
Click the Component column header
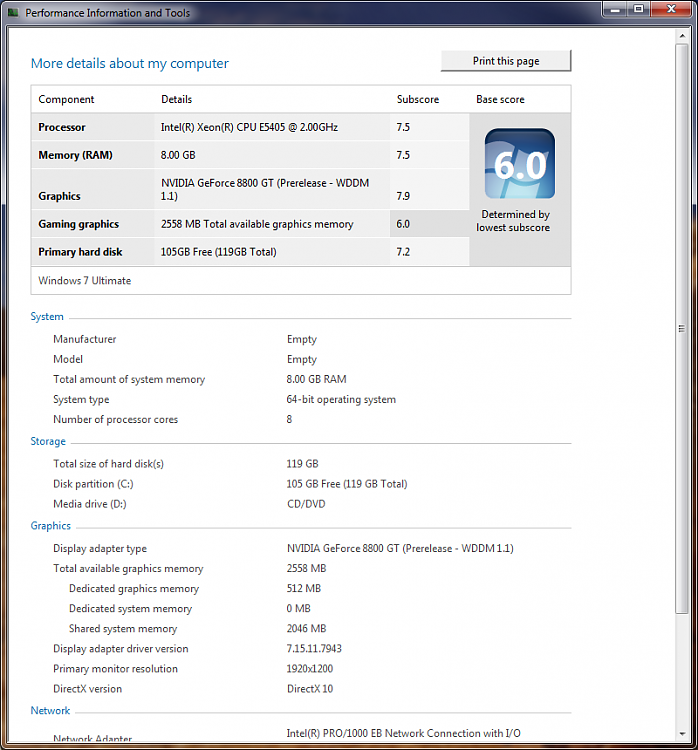click(x=66, y=99)
